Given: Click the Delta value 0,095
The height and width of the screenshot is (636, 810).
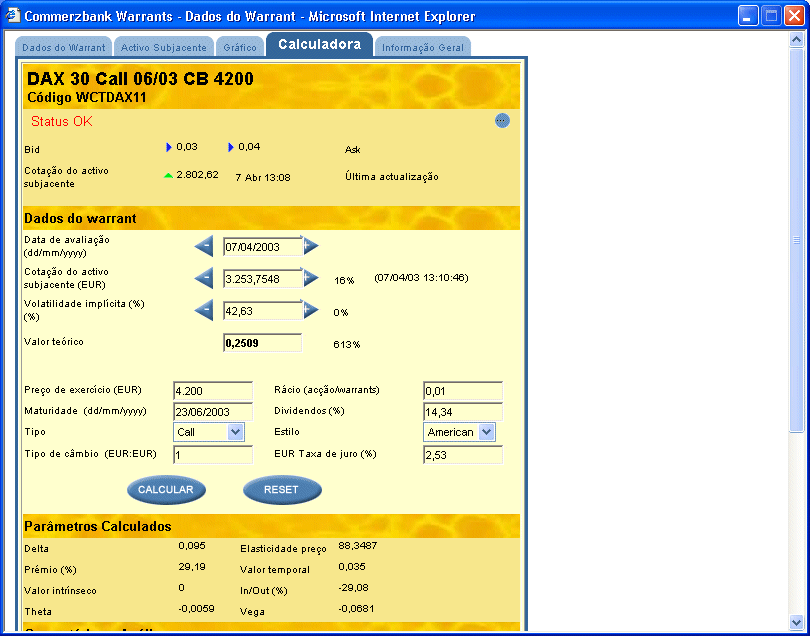Looking at the screenshot, I should coord(192,546).
